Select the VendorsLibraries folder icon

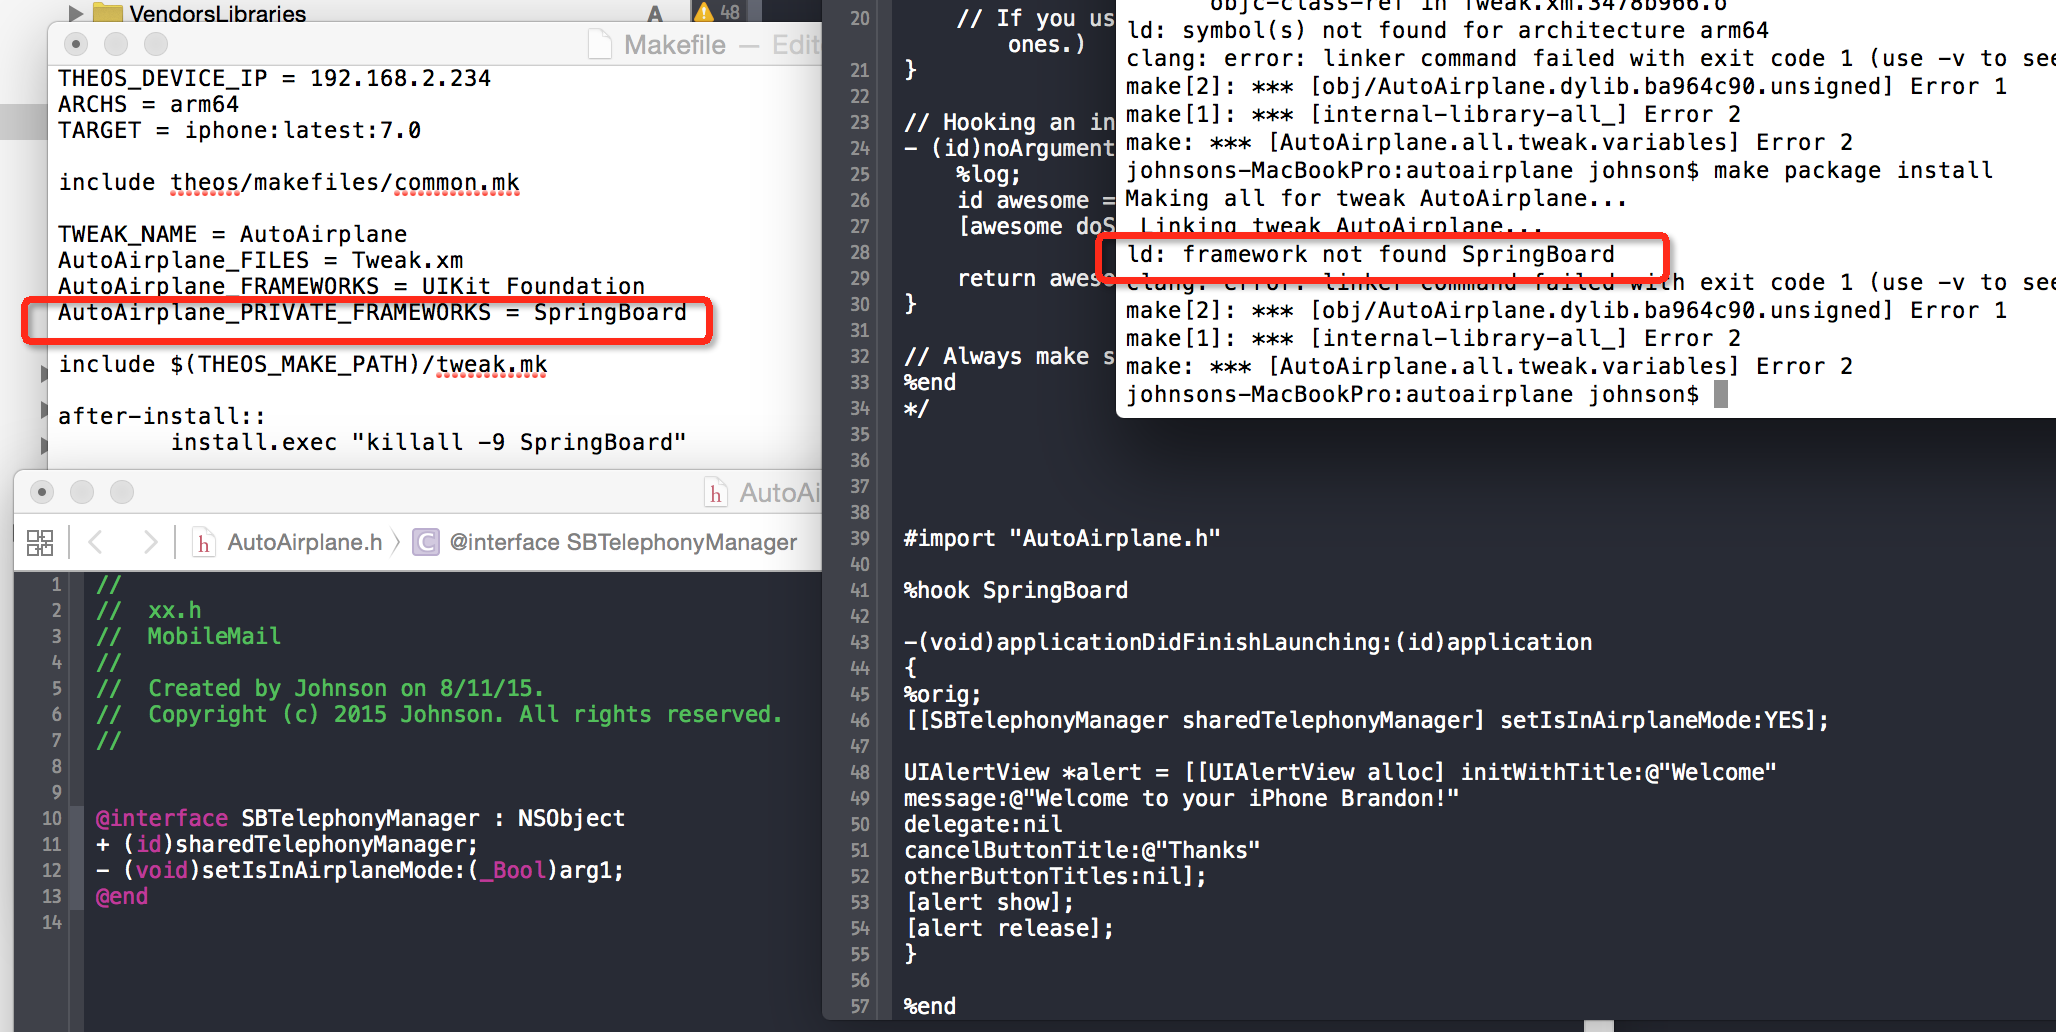pyautogui.click(x=107, y=12)
